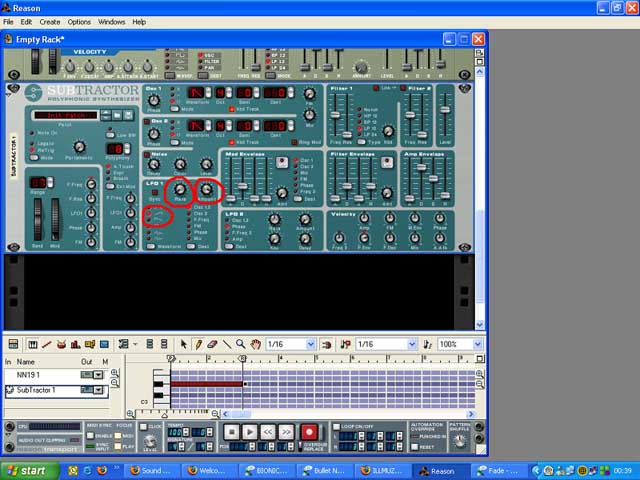
Task: Select the pencil tool
Action: 198,344
